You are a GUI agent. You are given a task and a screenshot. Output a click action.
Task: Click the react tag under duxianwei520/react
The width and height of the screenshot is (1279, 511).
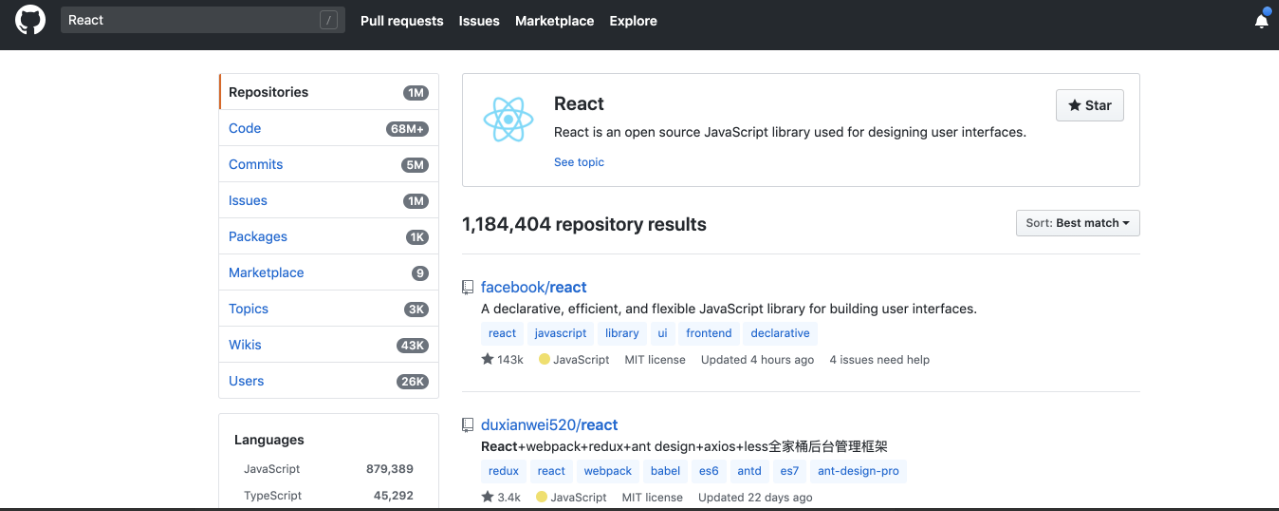coord(551,471)
